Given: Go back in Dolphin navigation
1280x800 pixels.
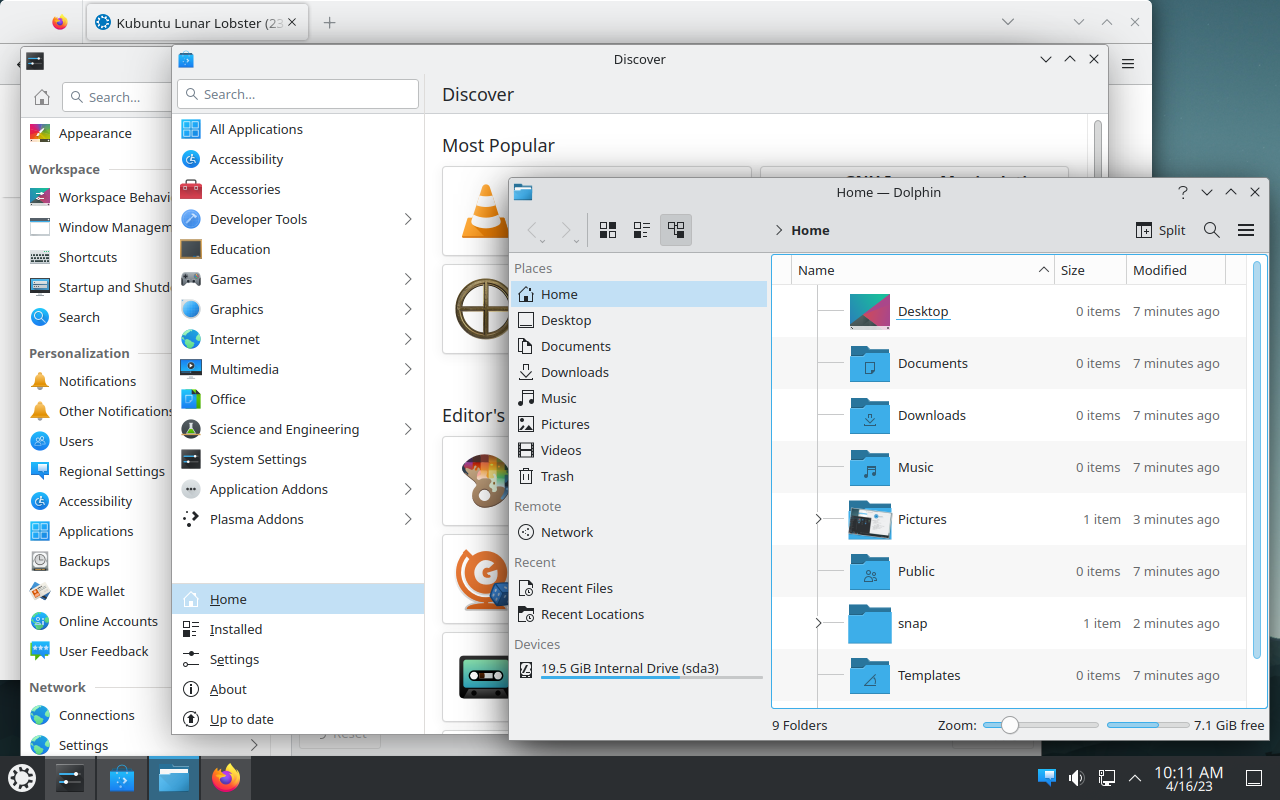Looking at the screenshot, I should pos(535,231).
